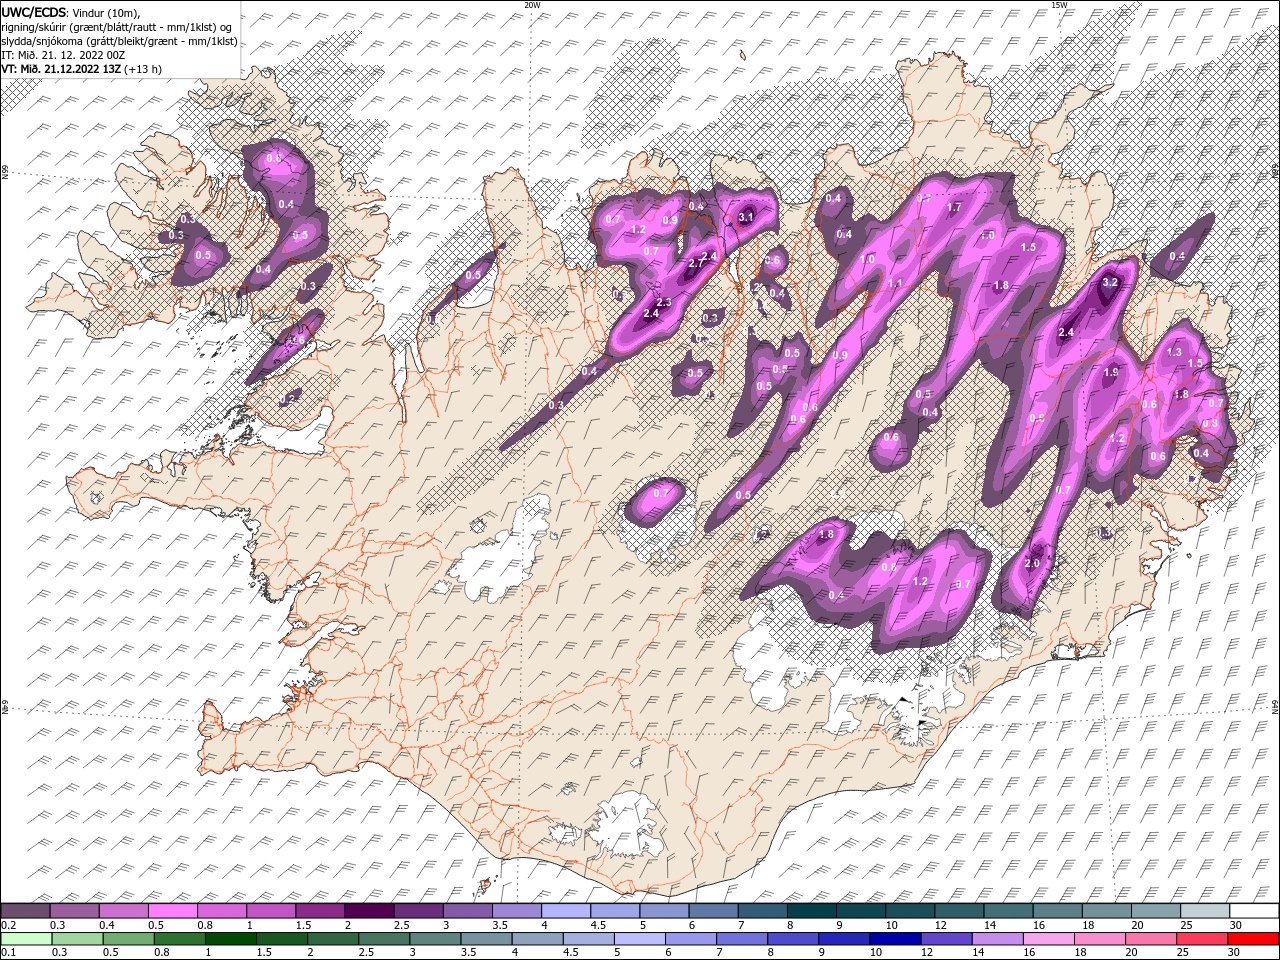
Task: Pick the grey-purple 0.2 swatch in upper legend
Action: pyautogui.click(x=26, y=911)
